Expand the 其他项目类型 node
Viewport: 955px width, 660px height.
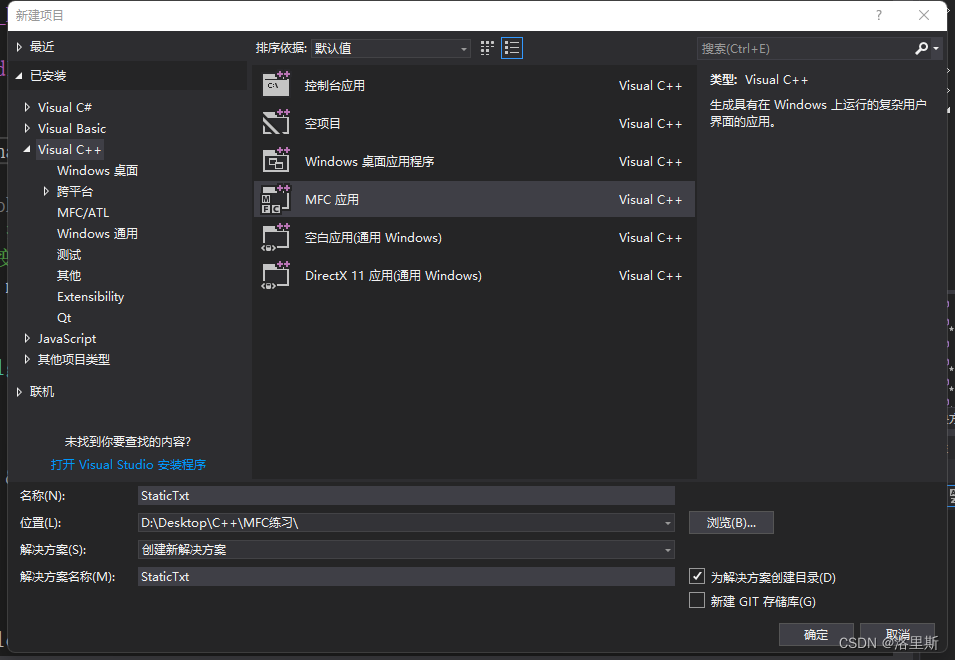(x=27, y=359)
